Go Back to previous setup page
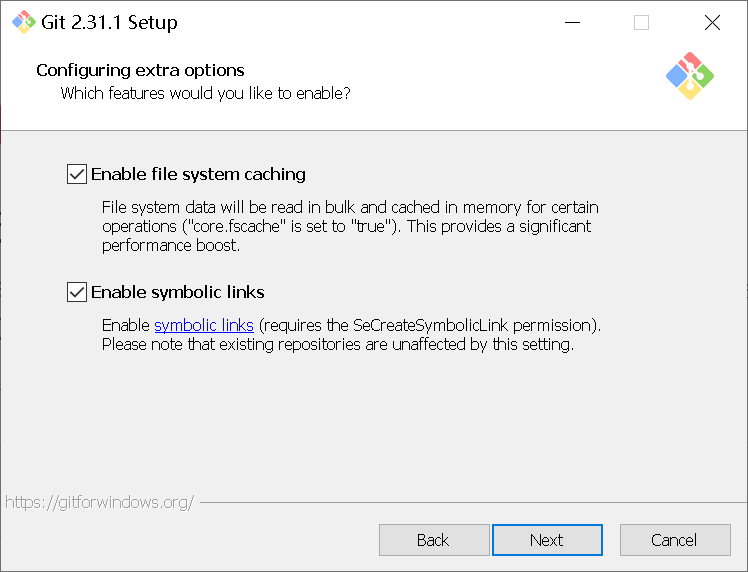Screen dimensions: 748x572 click(x=434, y=540)
